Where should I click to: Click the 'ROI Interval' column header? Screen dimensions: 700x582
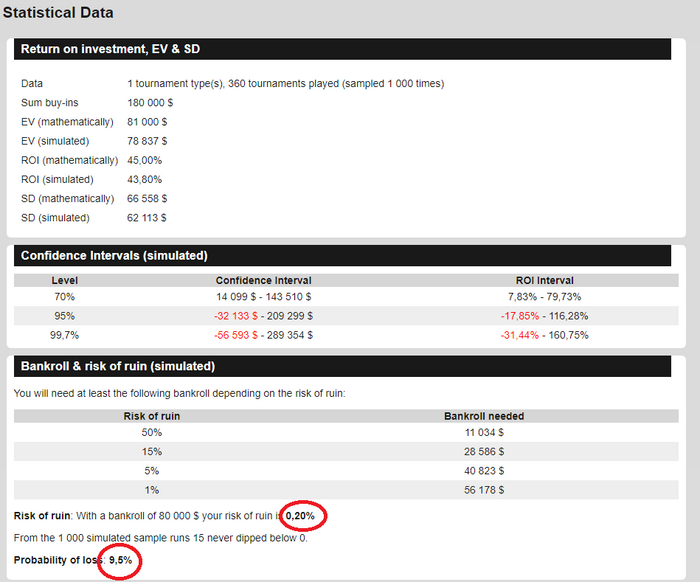(545, 281)
